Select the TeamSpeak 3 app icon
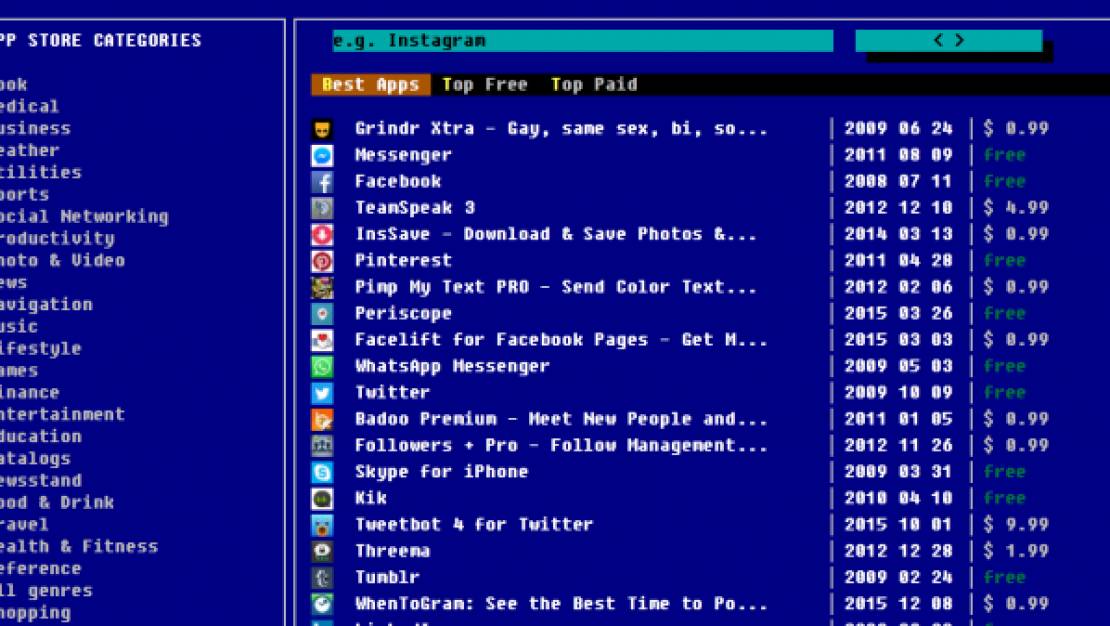Screen dimensions: 1110x626 click(322, 208)
